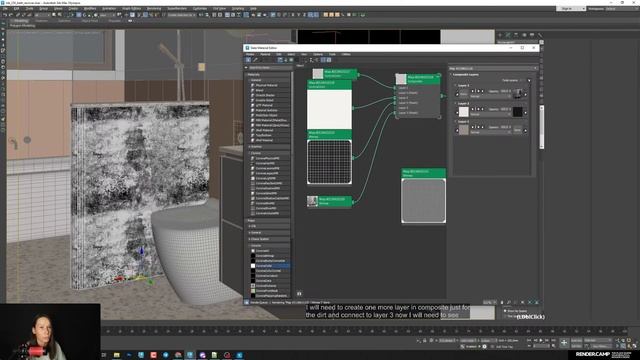Click Layer 2 black mask swatch

tap(518, 112)
